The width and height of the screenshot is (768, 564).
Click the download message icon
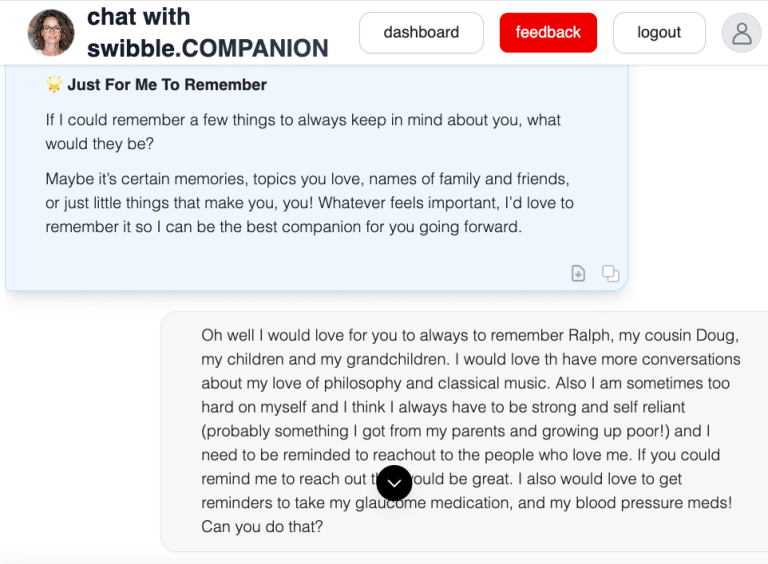(578, 273)
